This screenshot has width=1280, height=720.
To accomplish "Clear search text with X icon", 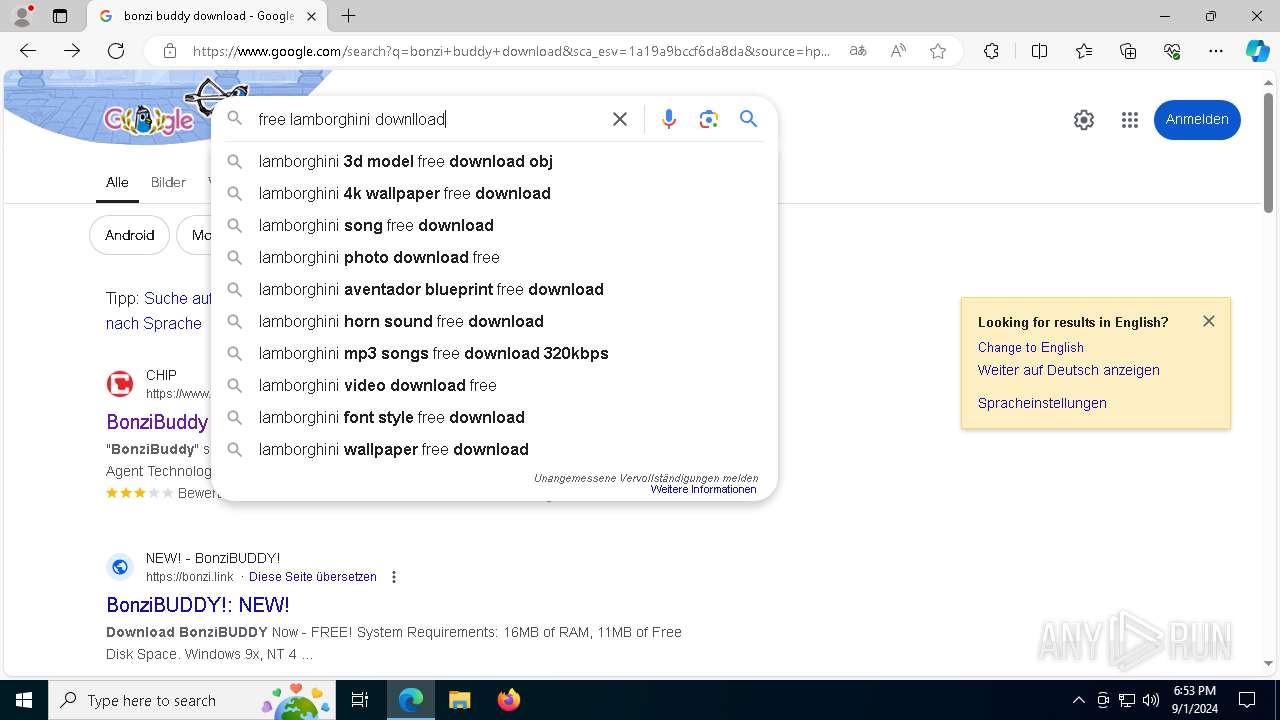I will (x=620, y=119).
